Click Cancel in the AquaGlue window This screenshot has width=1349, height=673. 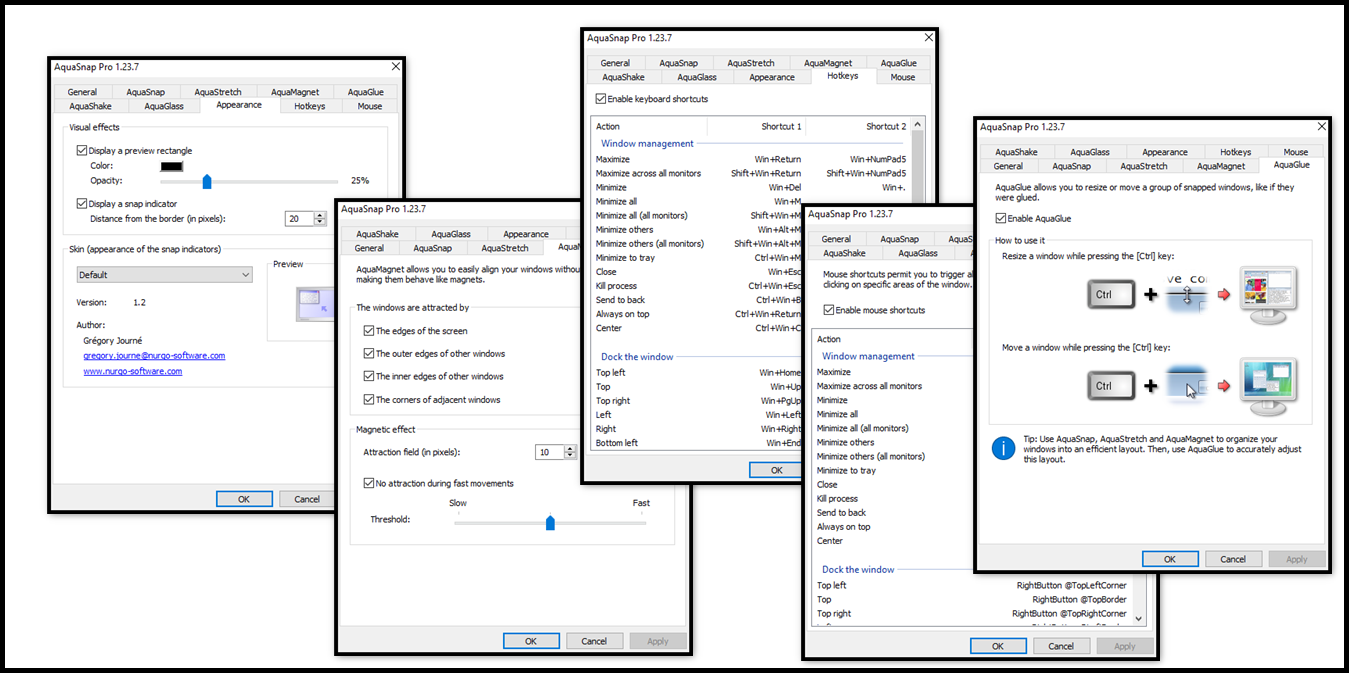click(1233, 559)
